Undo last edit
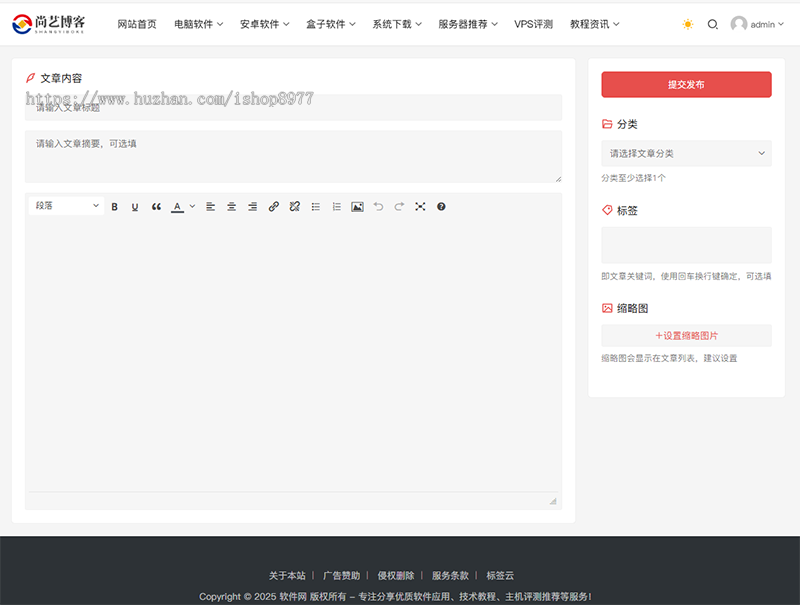Screen dimensions: 800x605 378,207
